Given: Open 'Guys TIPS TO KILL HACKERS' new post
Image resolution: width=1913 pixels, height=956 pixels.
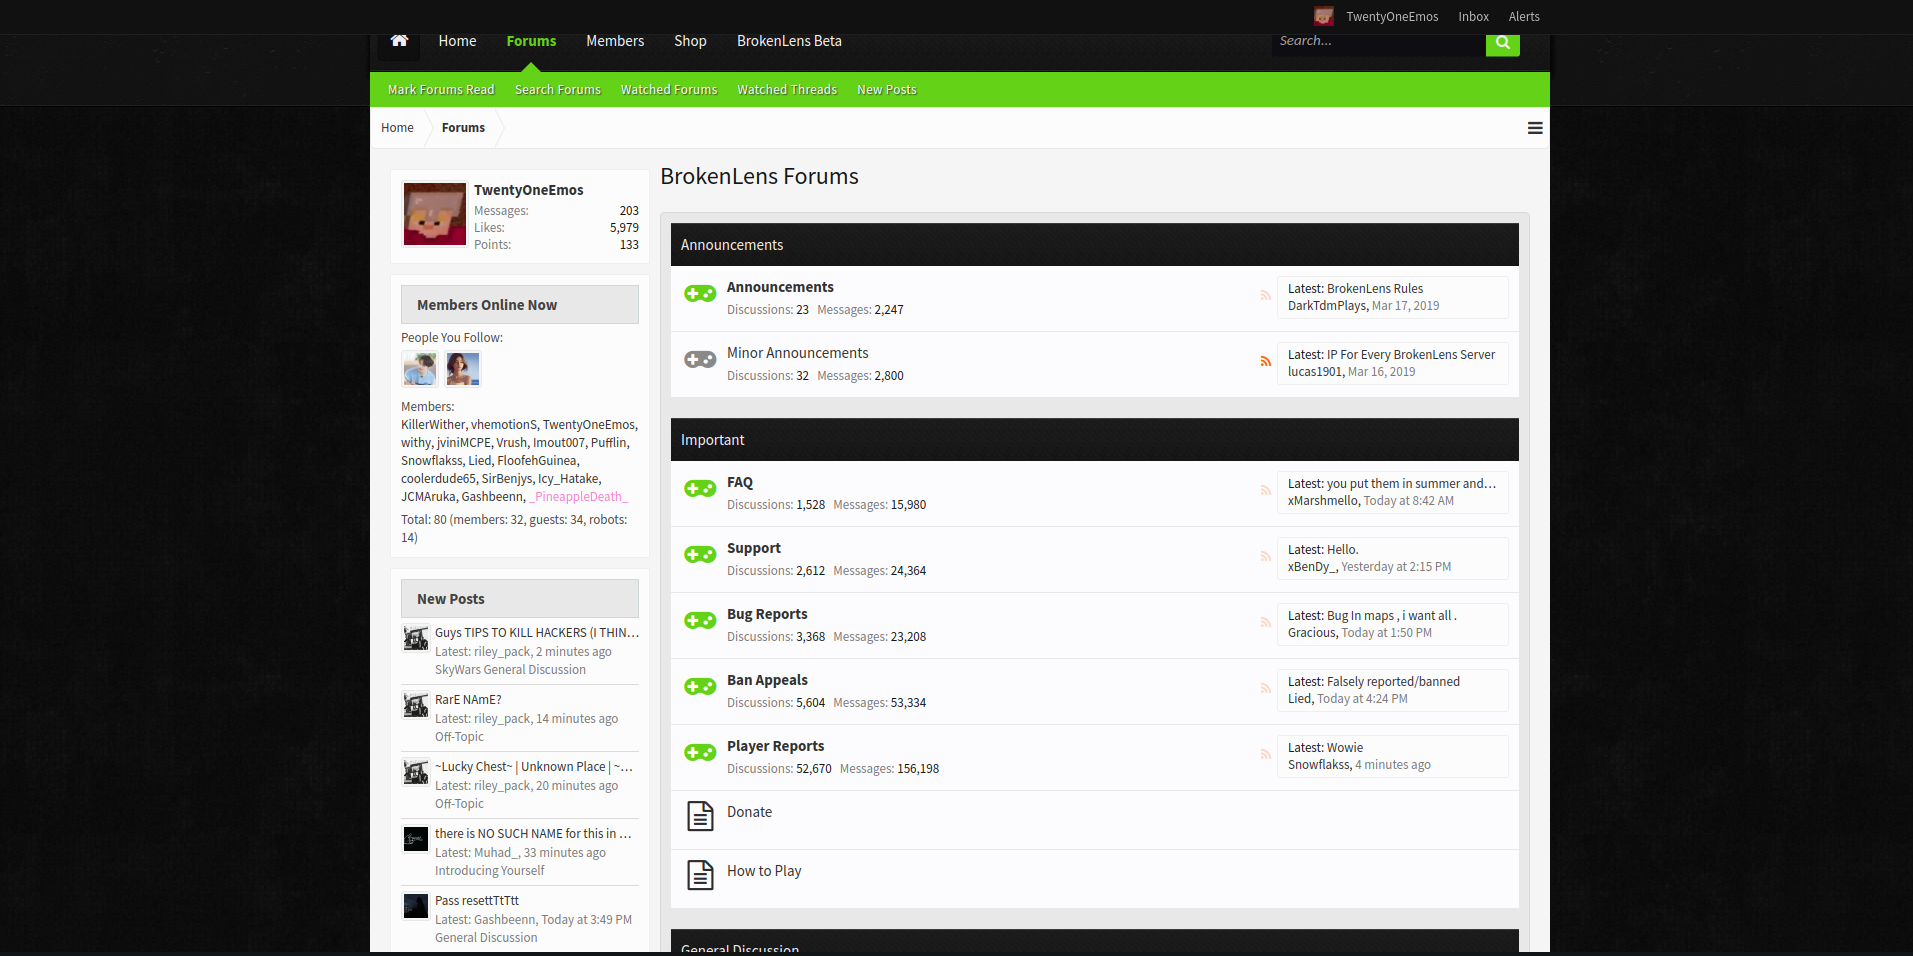Looking at the screenshot, I should pyautogui.click(x=536, y=633).
